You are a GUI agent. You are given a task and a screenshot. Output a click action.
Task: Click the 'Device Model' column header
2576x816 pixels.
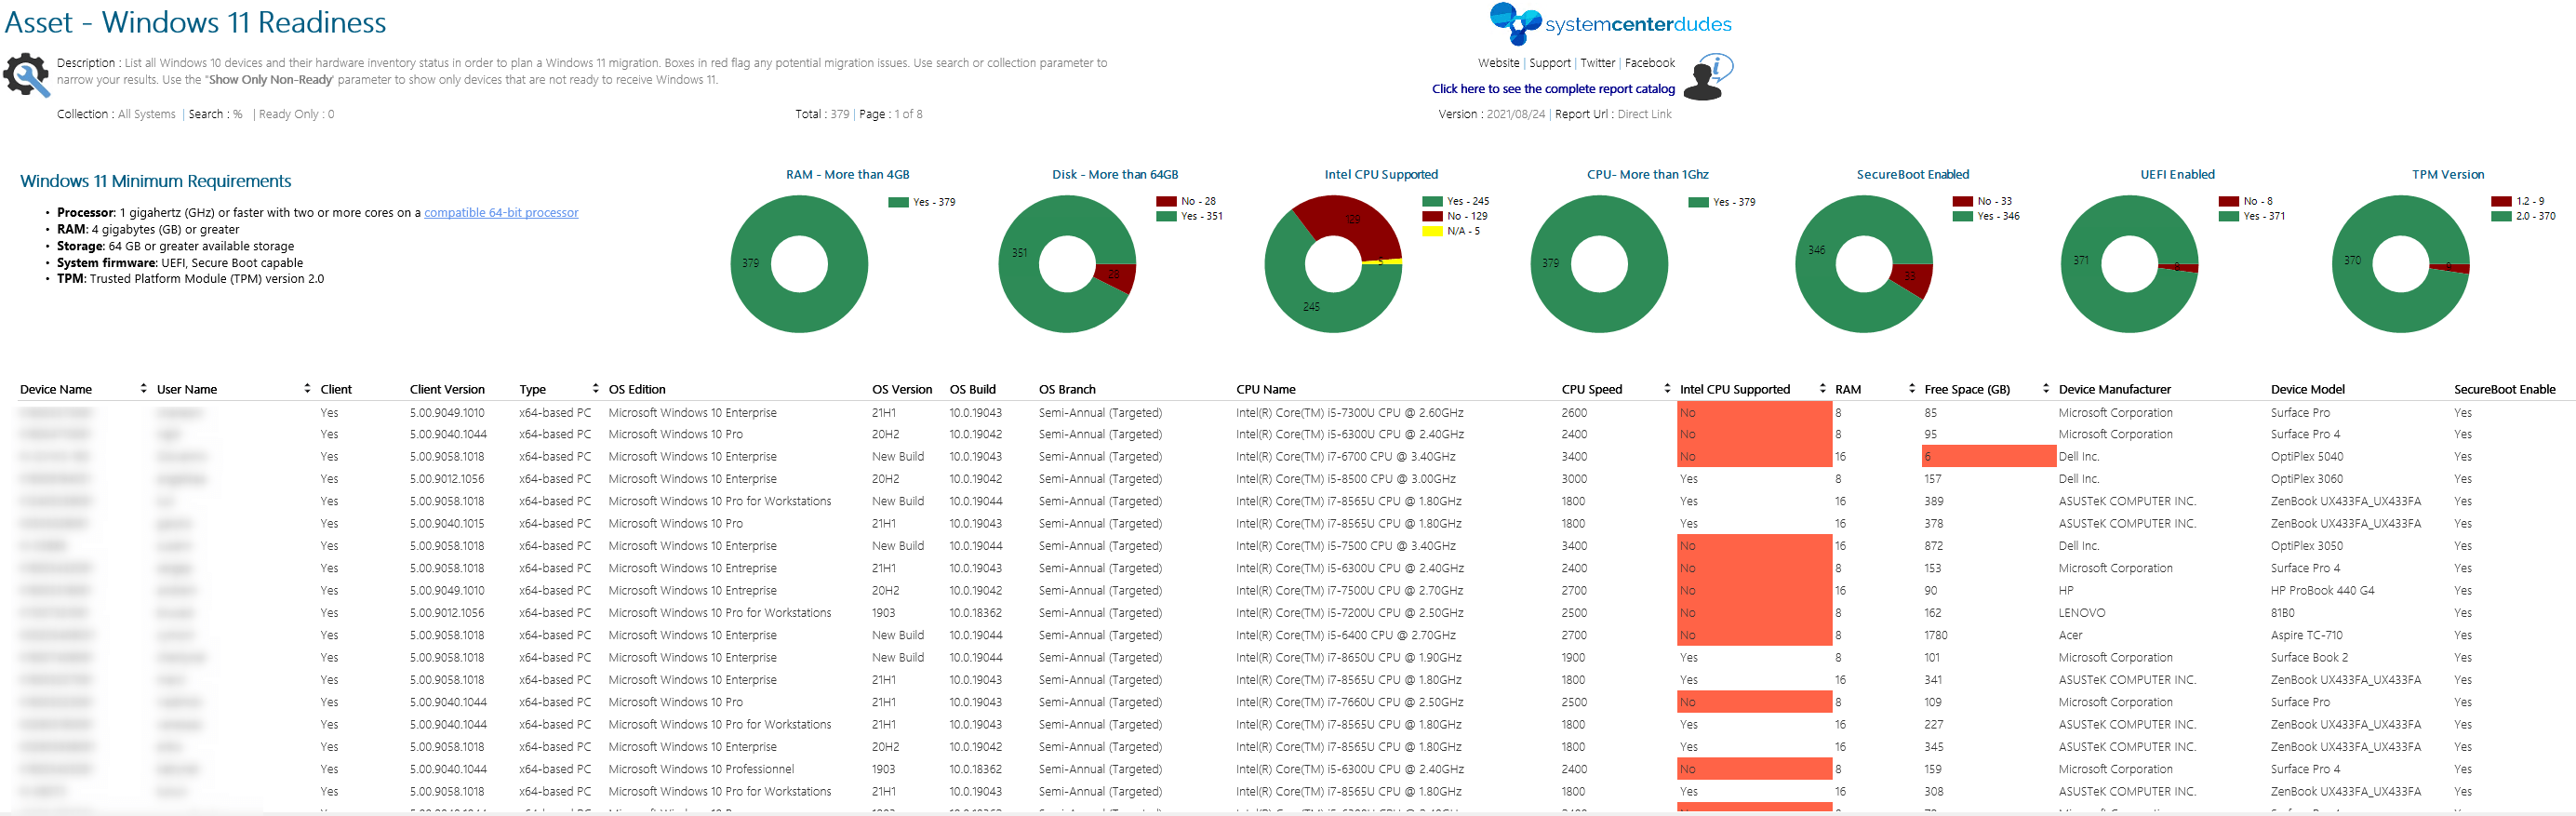tap(2307, 389)
